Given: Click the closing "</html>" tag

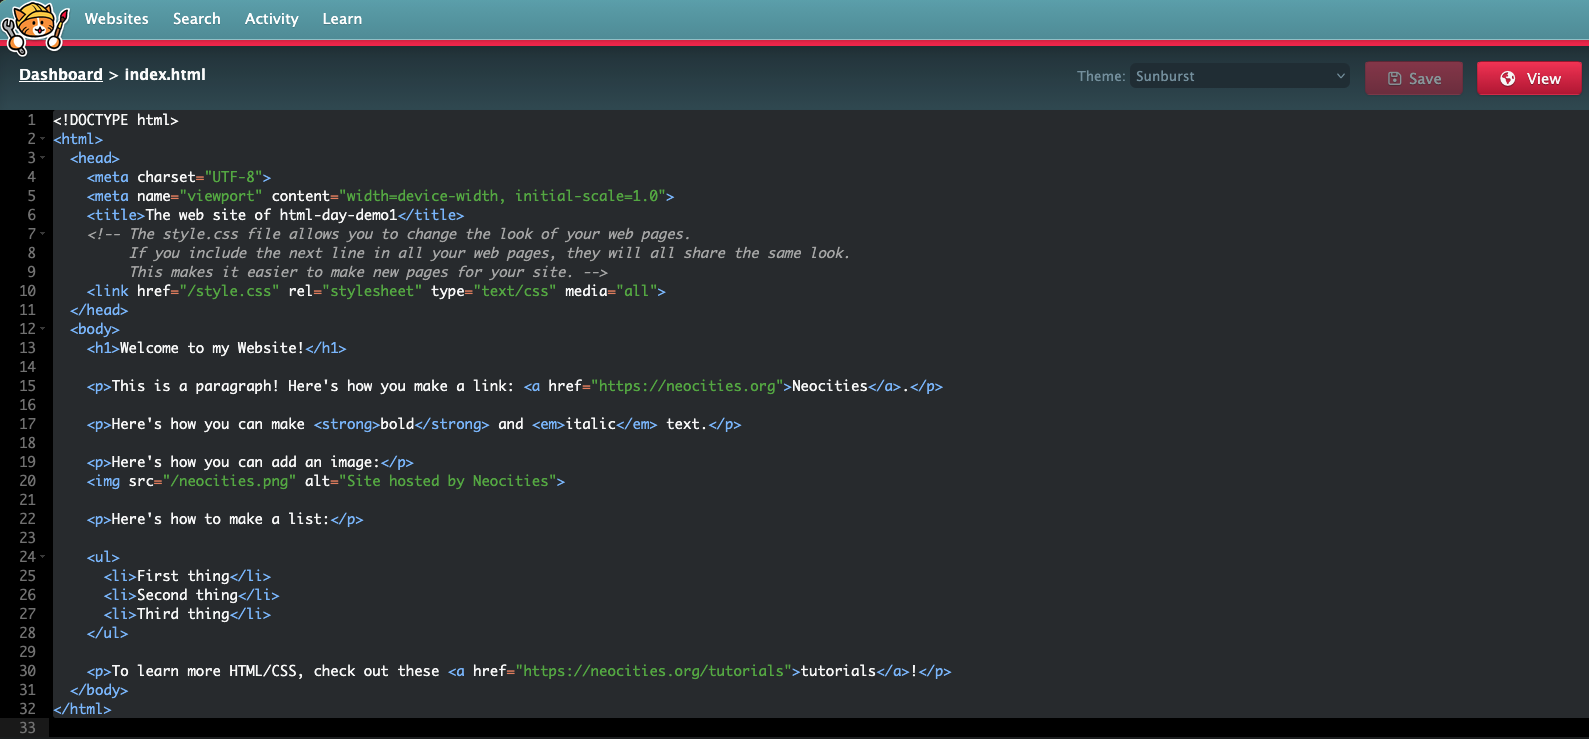Looking at the screenshot, I should tap(82, 709).
